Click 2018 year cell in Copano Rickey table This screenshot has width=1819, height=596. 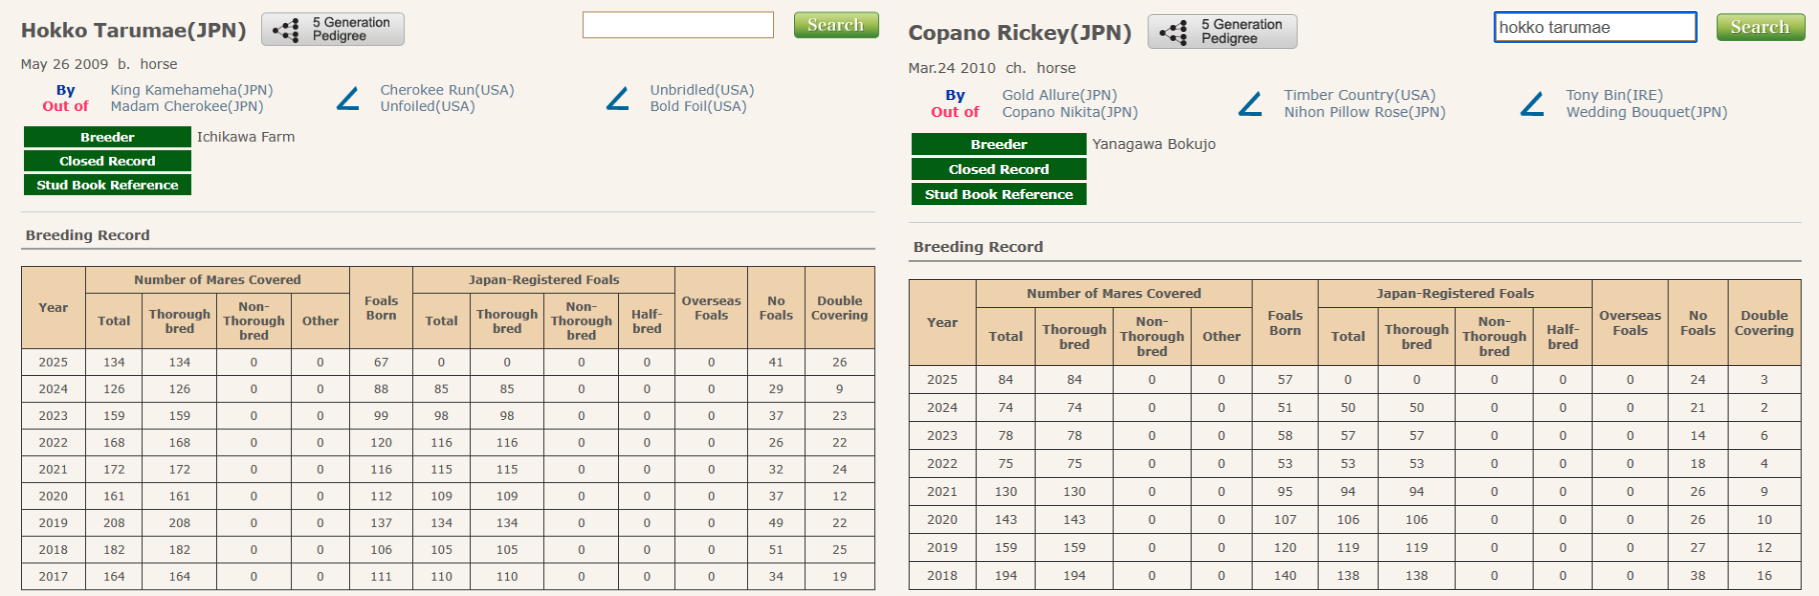[x=942, y=576]
